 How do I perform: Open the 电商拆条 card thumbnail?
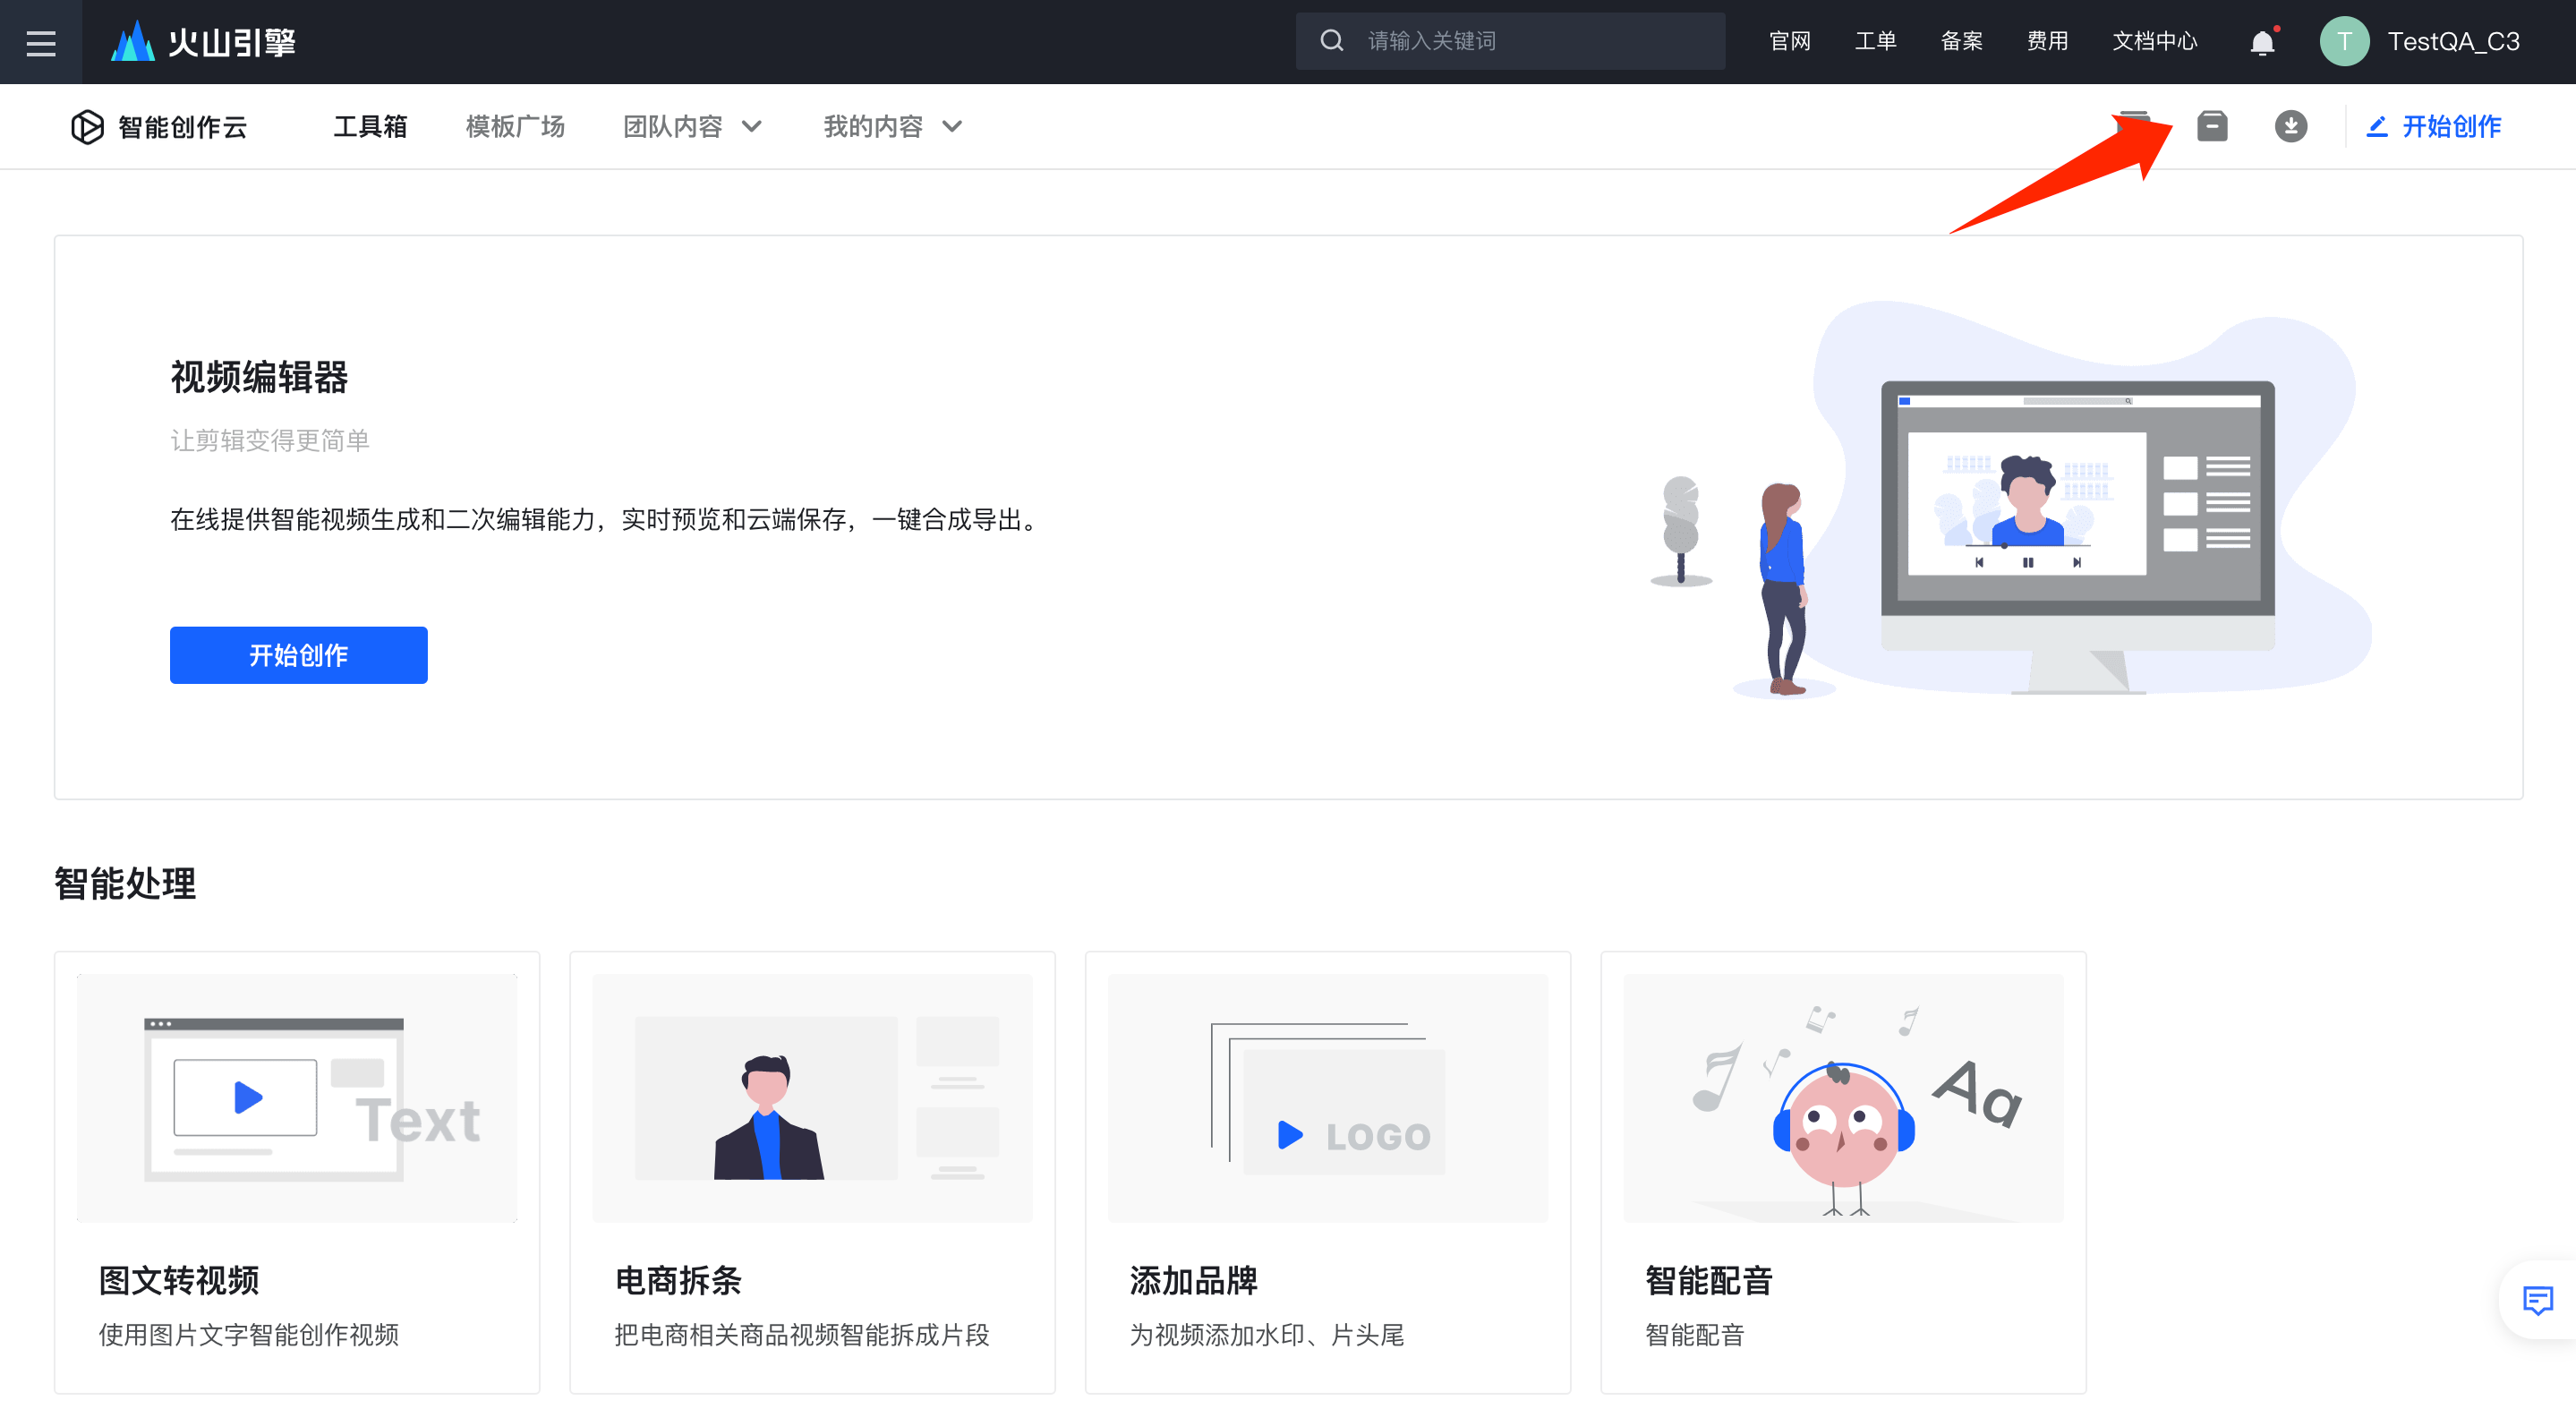coord(812,1098)
